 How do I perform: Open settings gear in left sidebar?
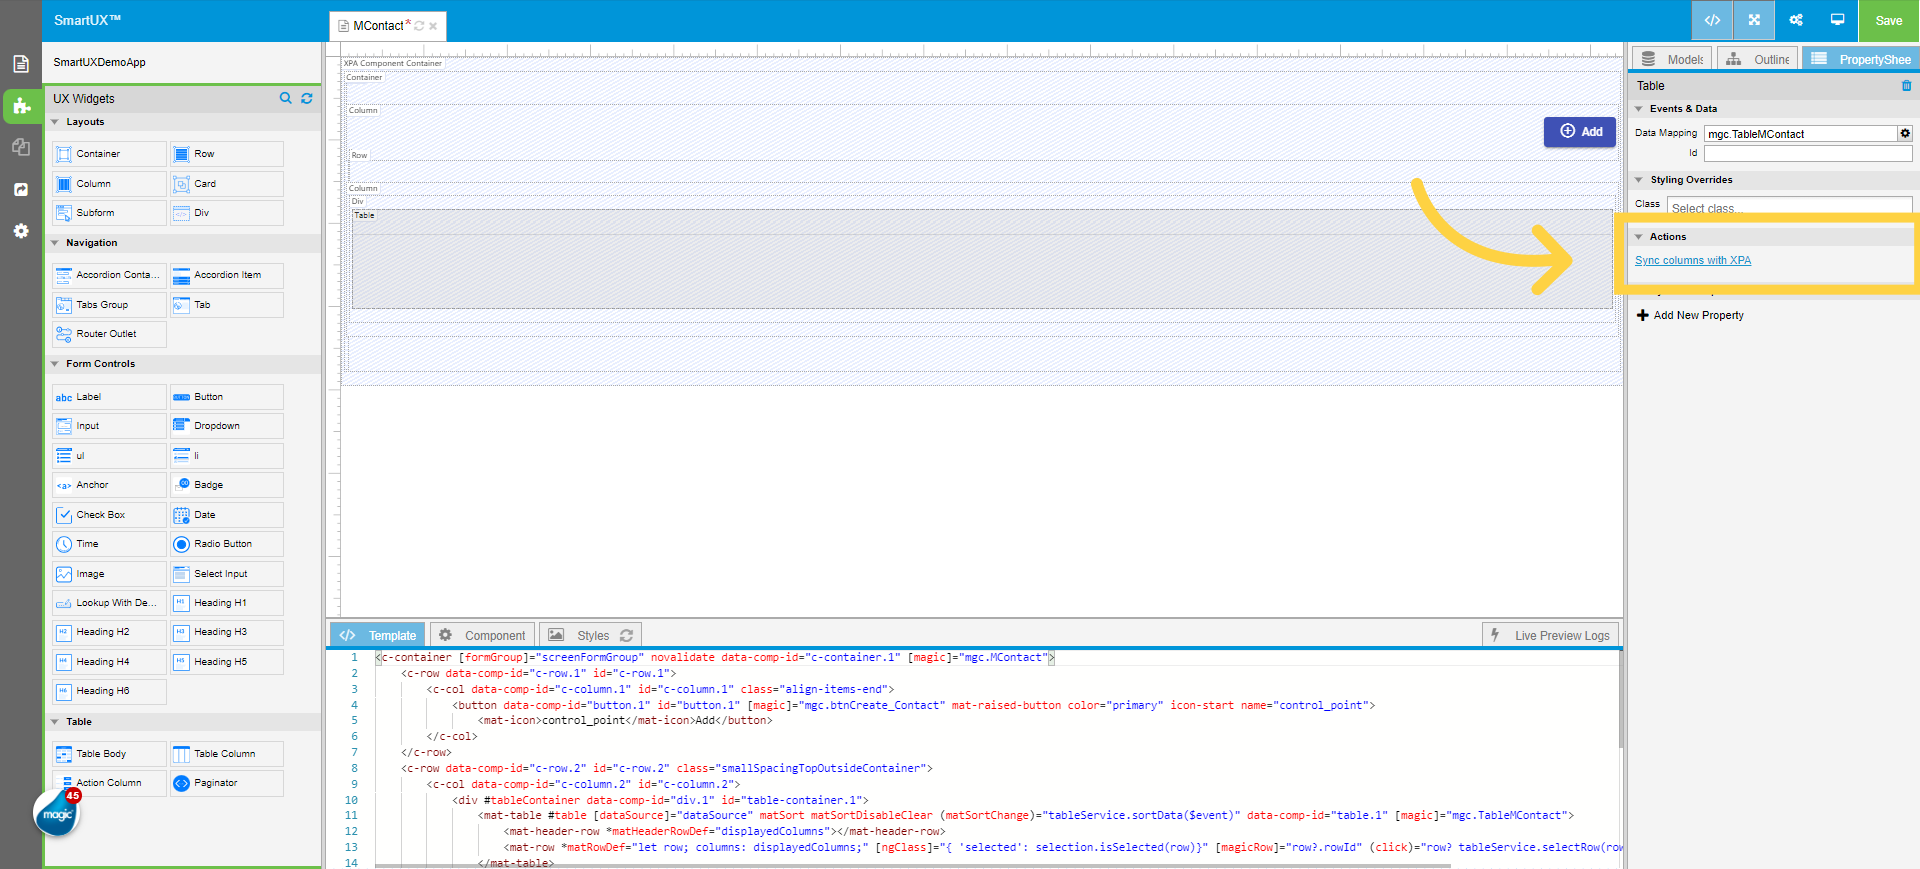[21, 231]
